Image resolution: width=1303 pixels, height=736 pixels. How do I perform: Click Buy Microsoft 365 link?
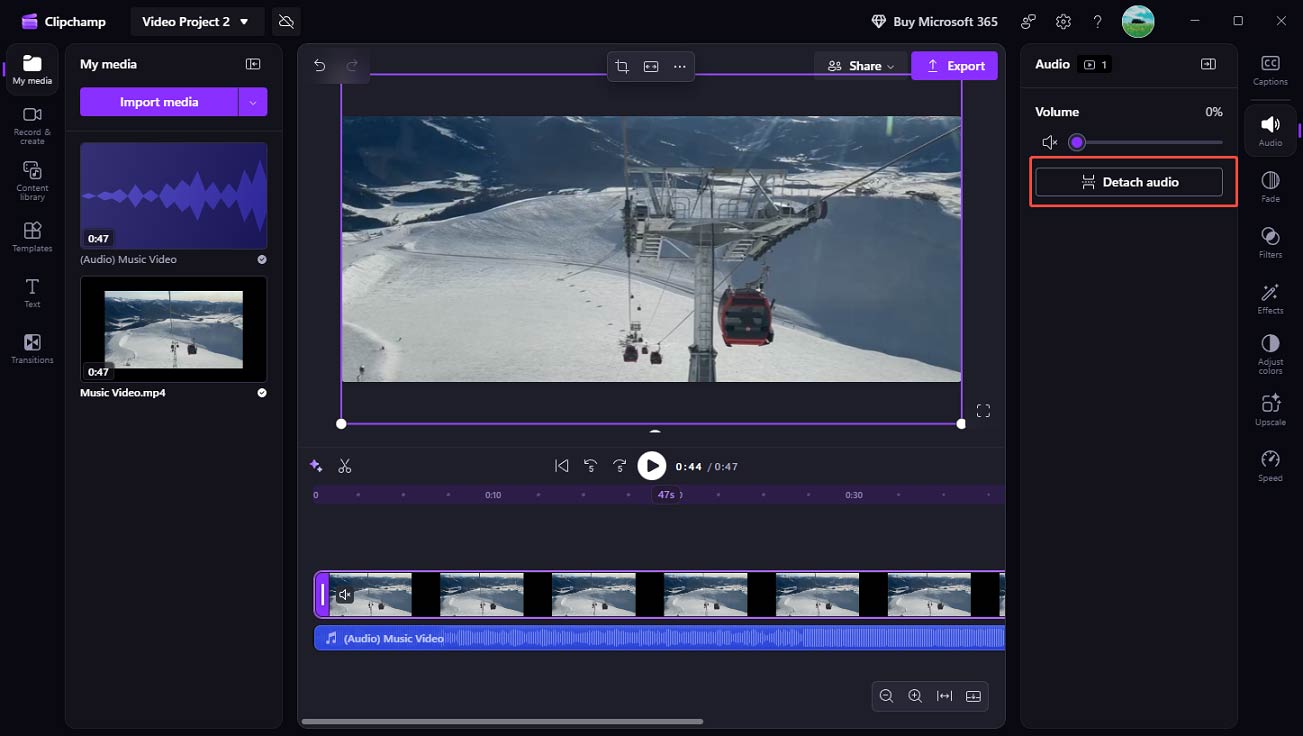[934, 21]
